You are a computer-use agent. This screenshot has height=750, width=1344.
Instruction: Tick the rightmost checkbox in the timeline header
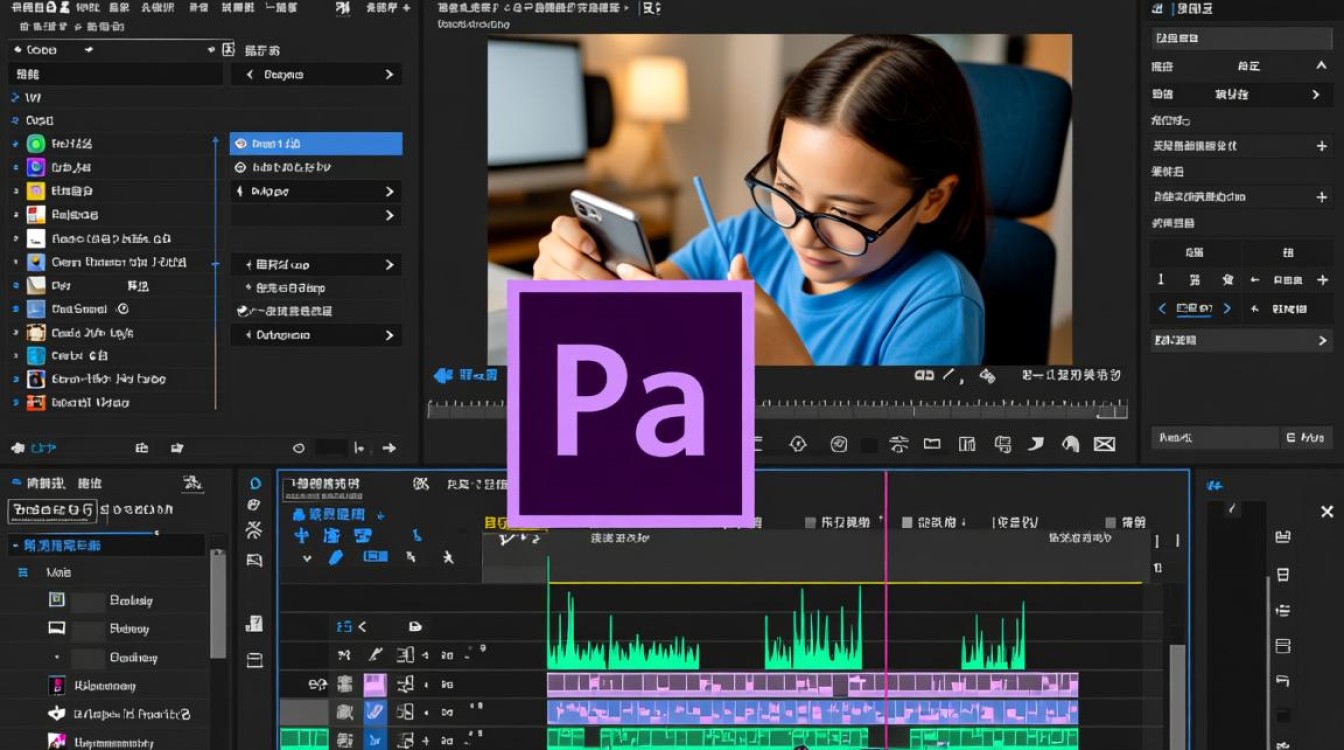pos(1111,522)
